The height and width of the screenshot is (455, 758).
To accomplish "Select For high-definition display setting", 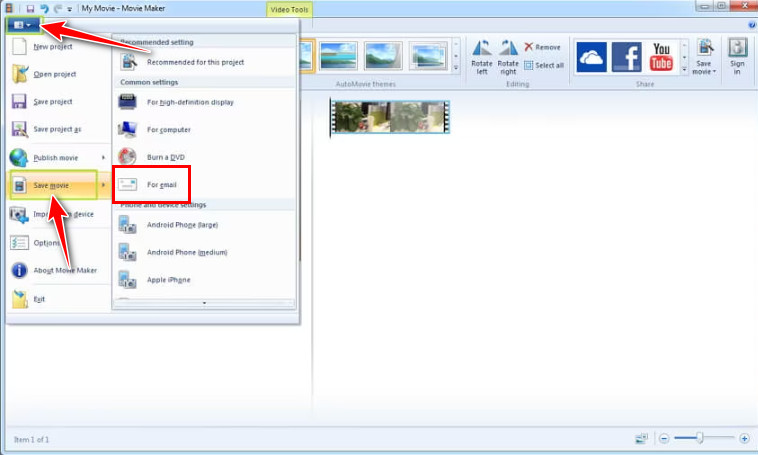I will [190, 102].
